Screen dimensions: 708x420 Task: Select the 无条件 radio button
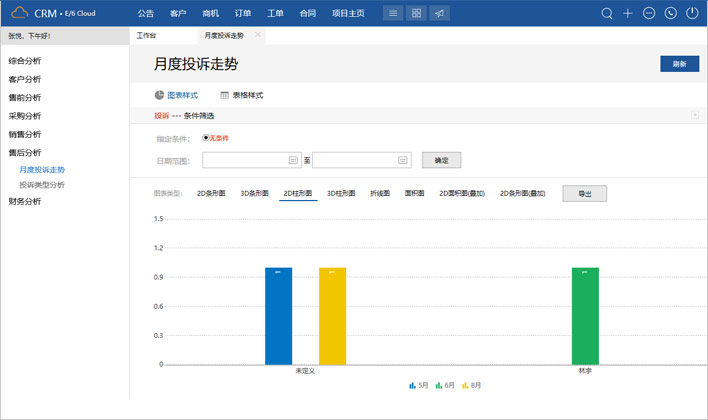tap(206, 138)
